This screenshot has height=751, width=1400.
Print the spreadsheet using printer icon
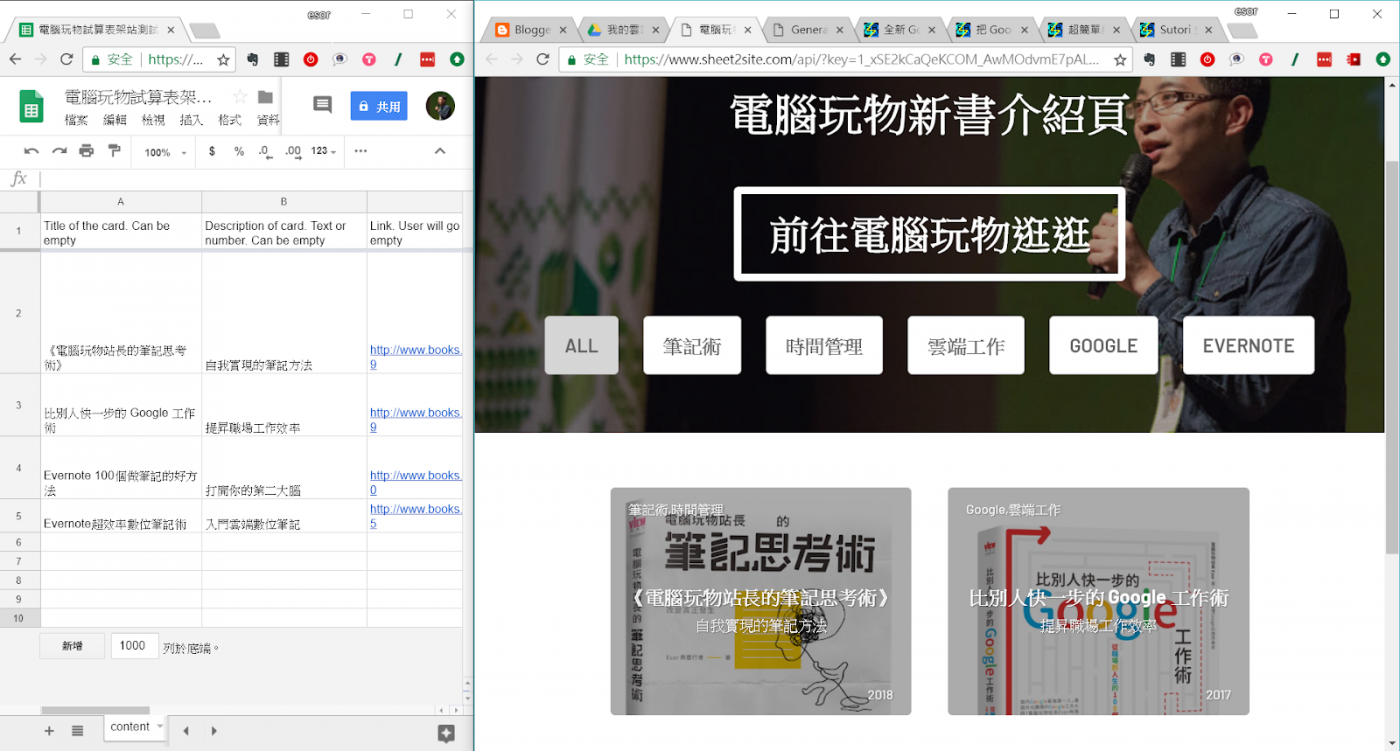click(86, 151)
